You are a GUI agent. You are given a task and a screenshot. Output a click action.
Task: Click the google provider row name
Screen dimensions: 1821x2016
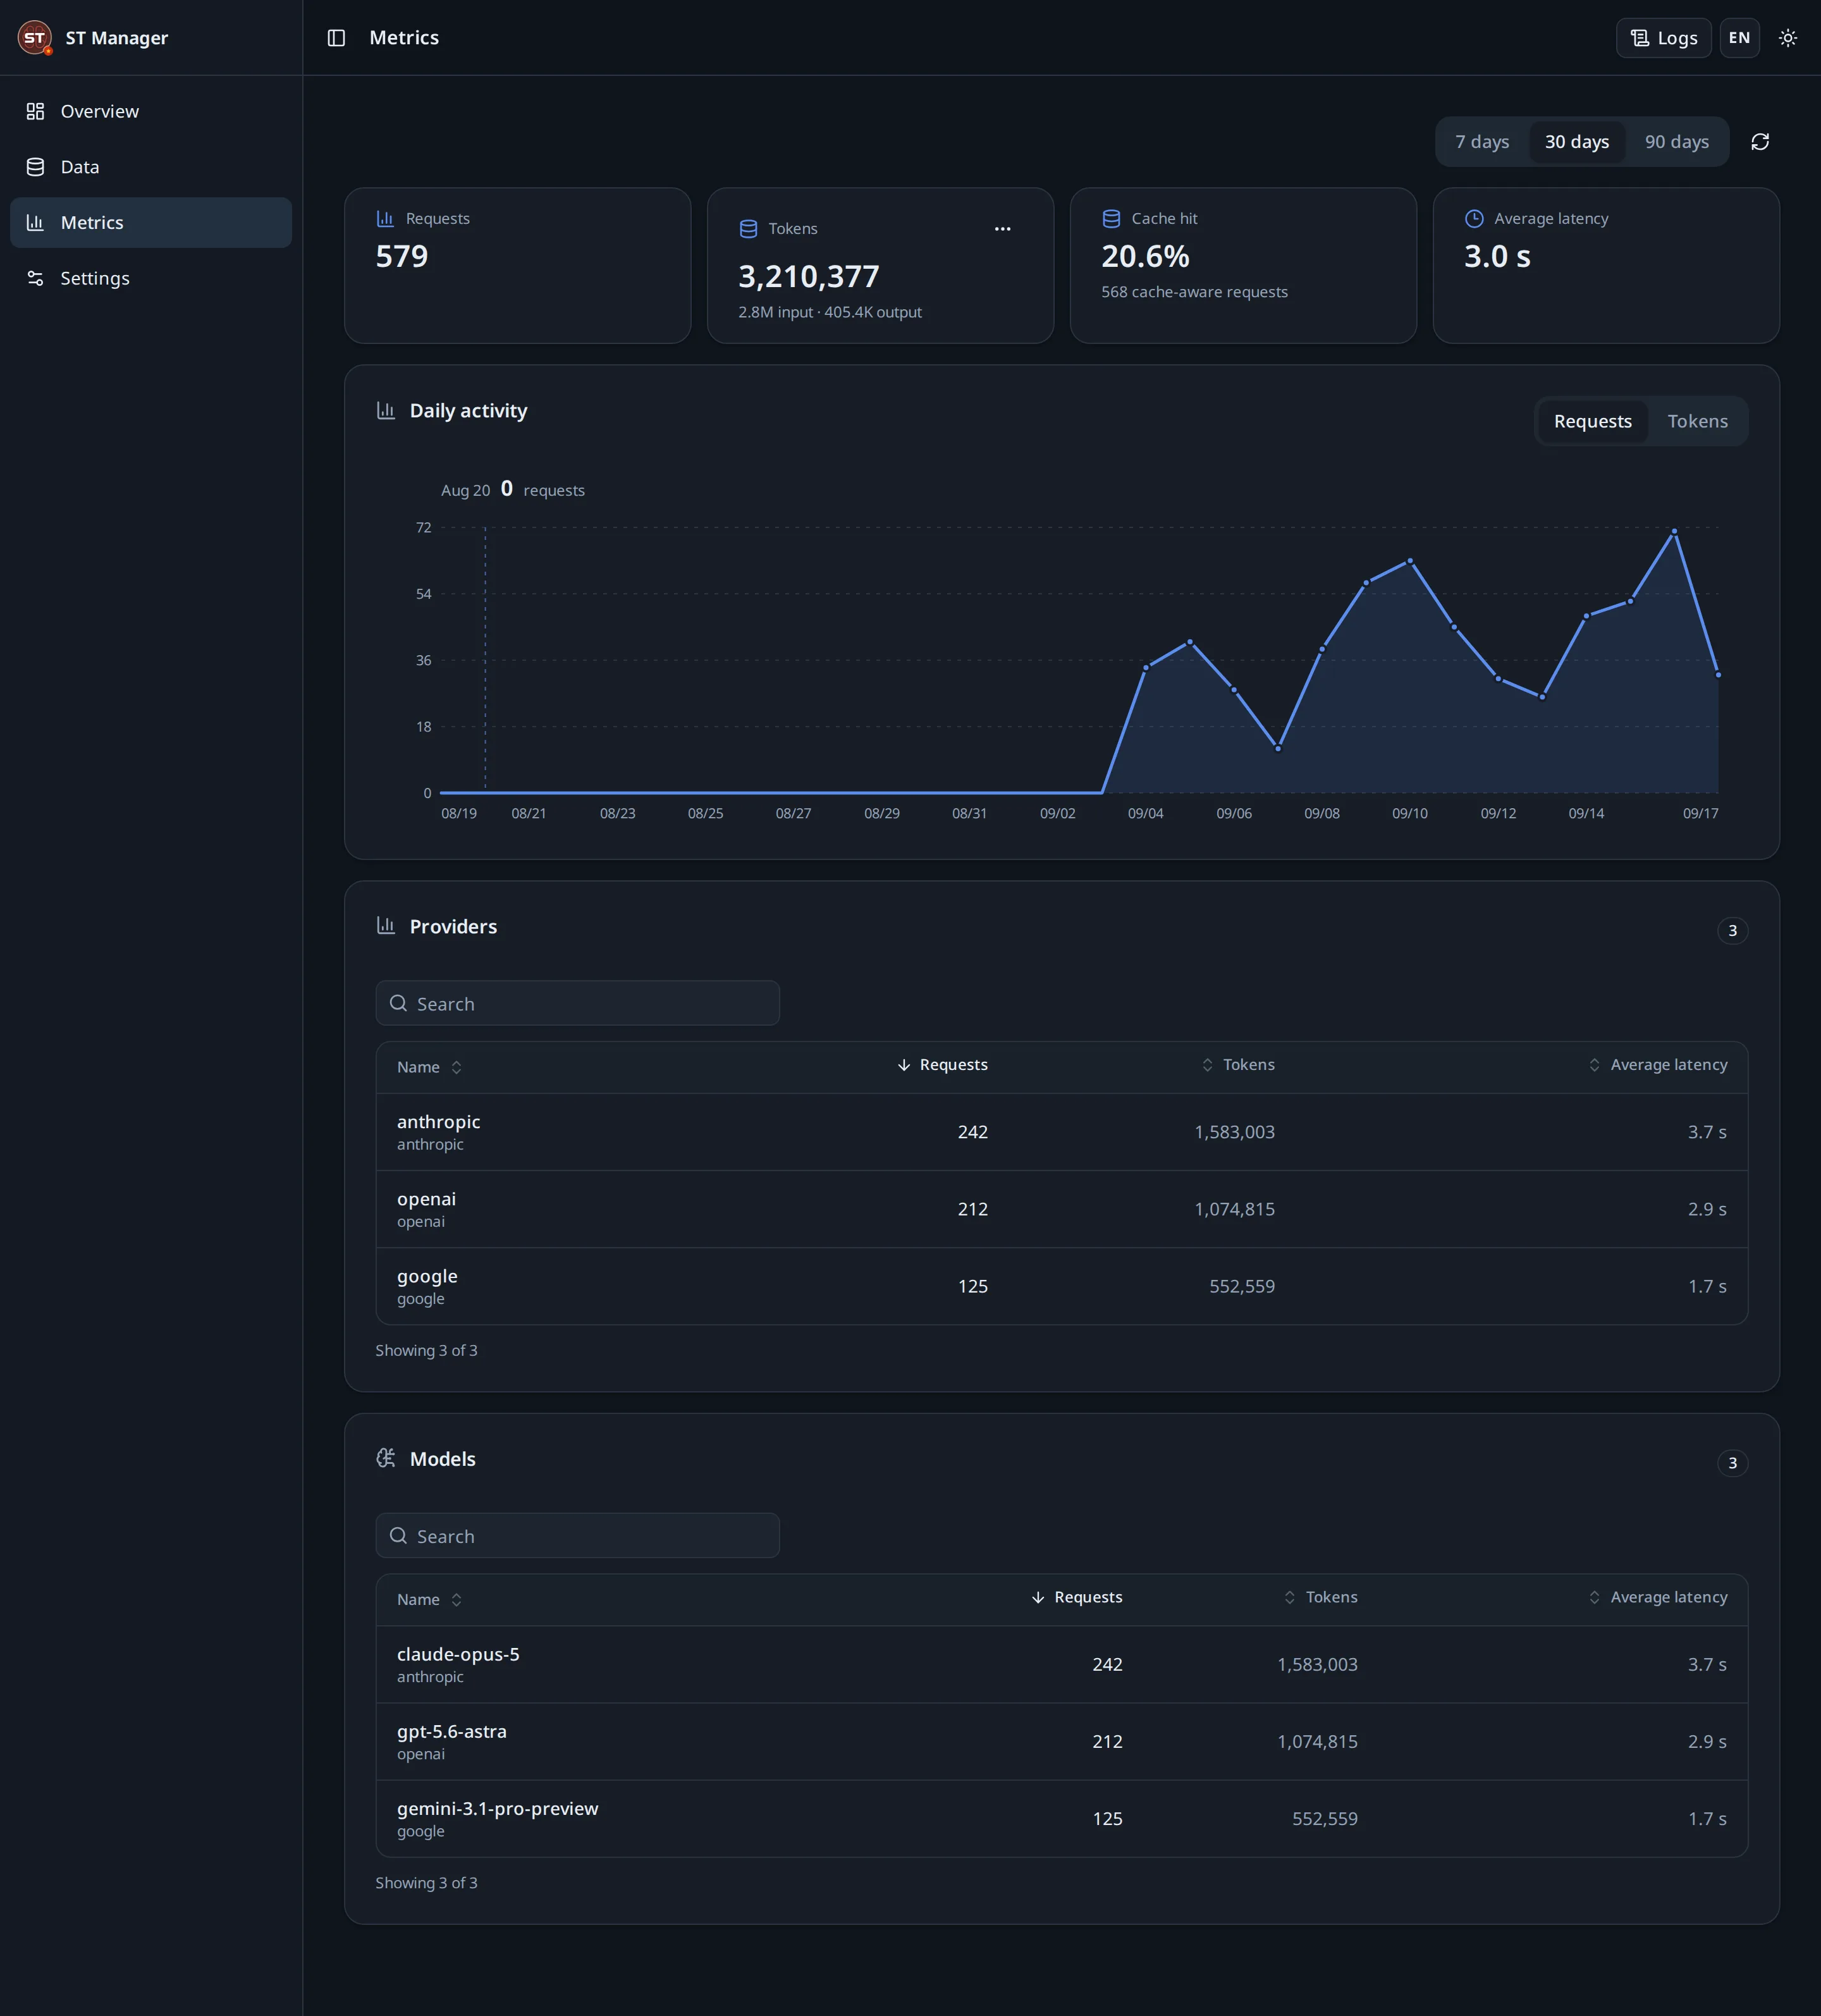[427, 1276]
